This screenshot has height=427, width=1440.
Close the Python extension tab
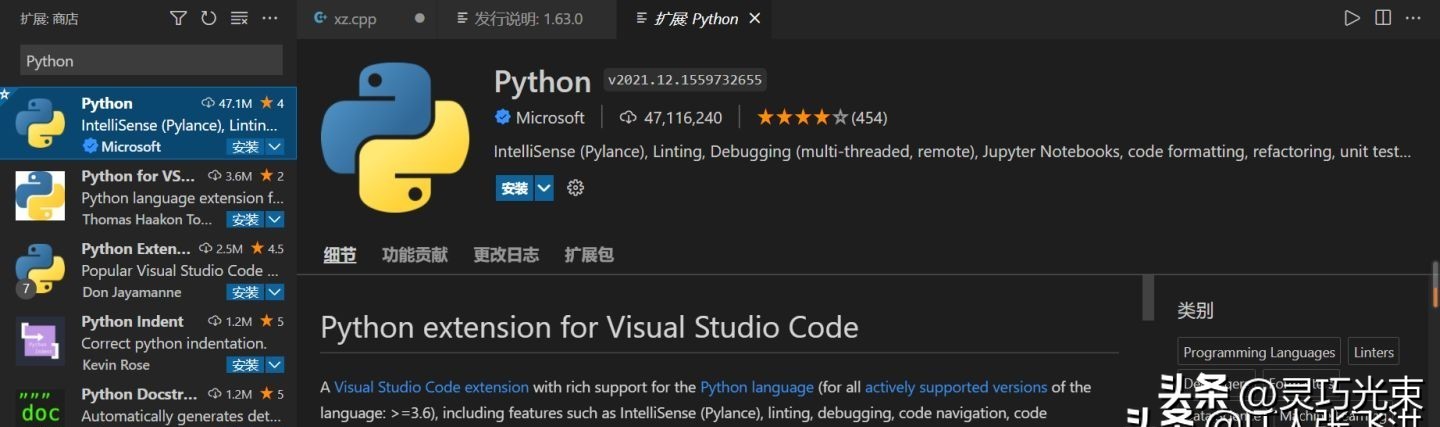point(755,18)
